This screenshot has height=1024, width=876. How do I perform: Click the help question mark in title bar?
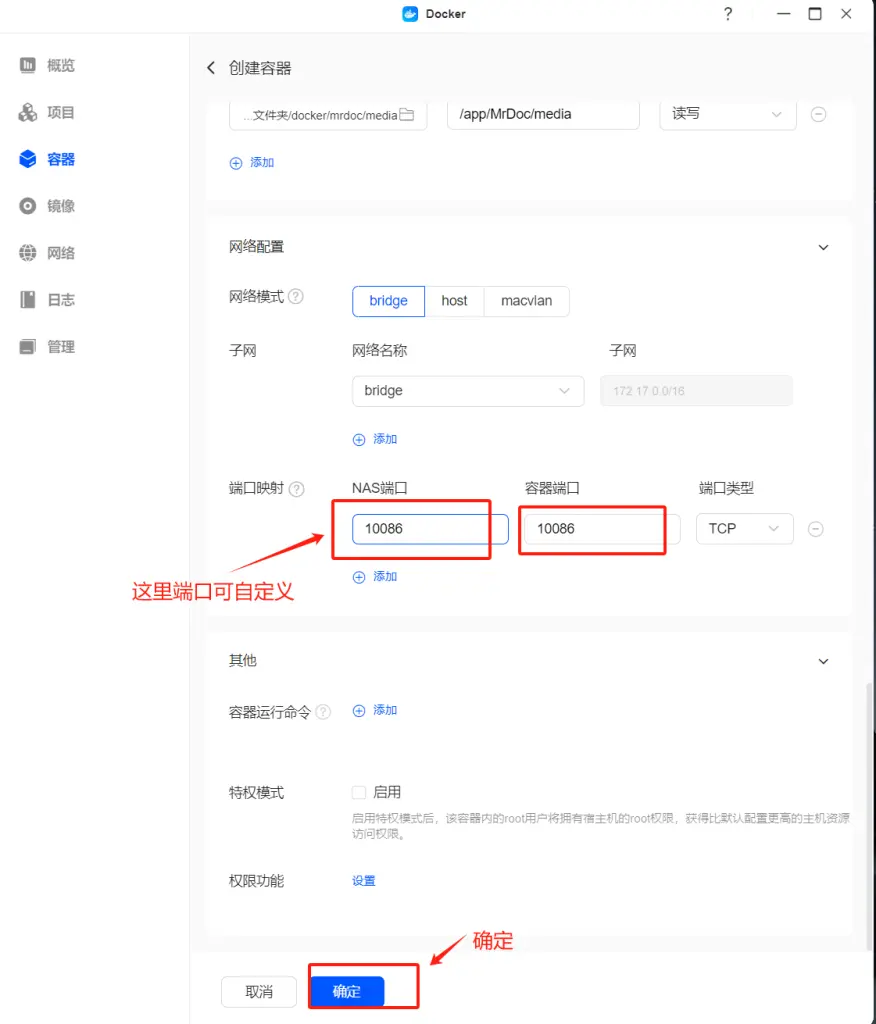pyautogui.click(x=728, y=14)
